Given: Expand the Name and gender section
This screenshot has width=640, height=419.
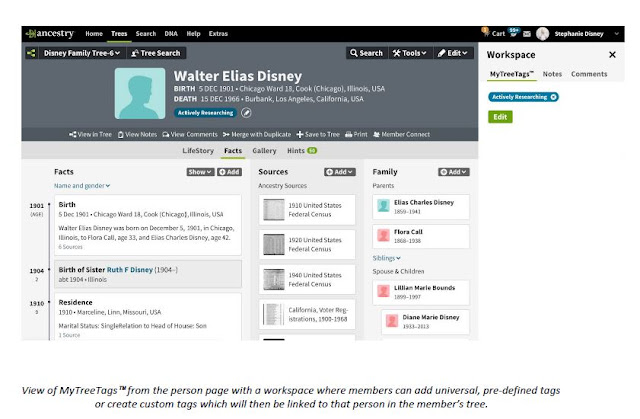Looking at the screenshot, I should point(82,186).
